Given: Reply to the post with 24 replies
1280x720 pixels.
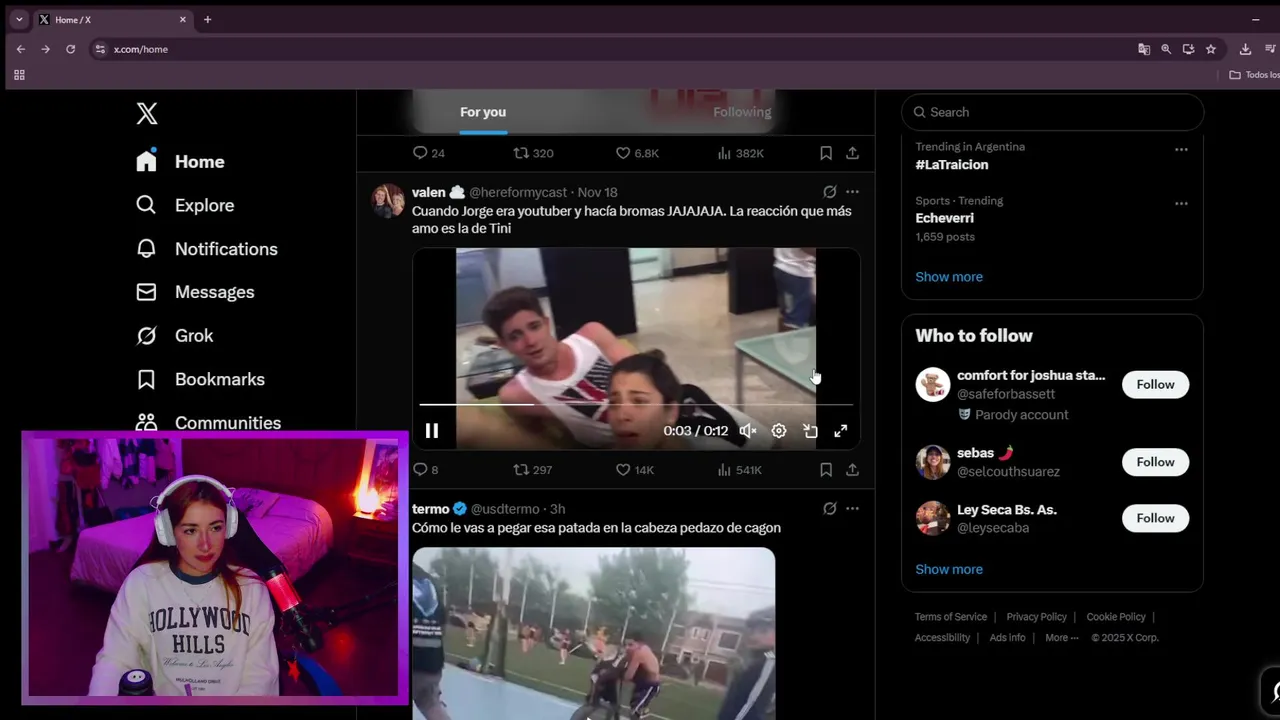Looking at the screenshot, I should 428,153.
